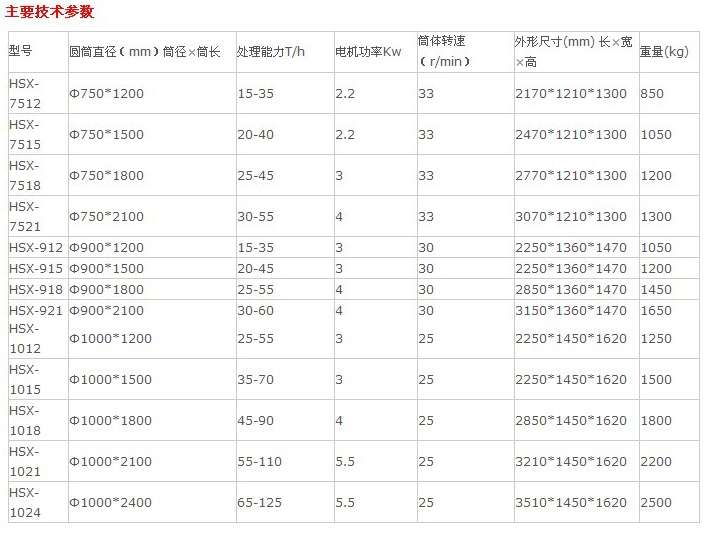Viewport: 713px width, 537px height.
Task: Select the 2500 weight cell
Action: [x=656, y=502]
